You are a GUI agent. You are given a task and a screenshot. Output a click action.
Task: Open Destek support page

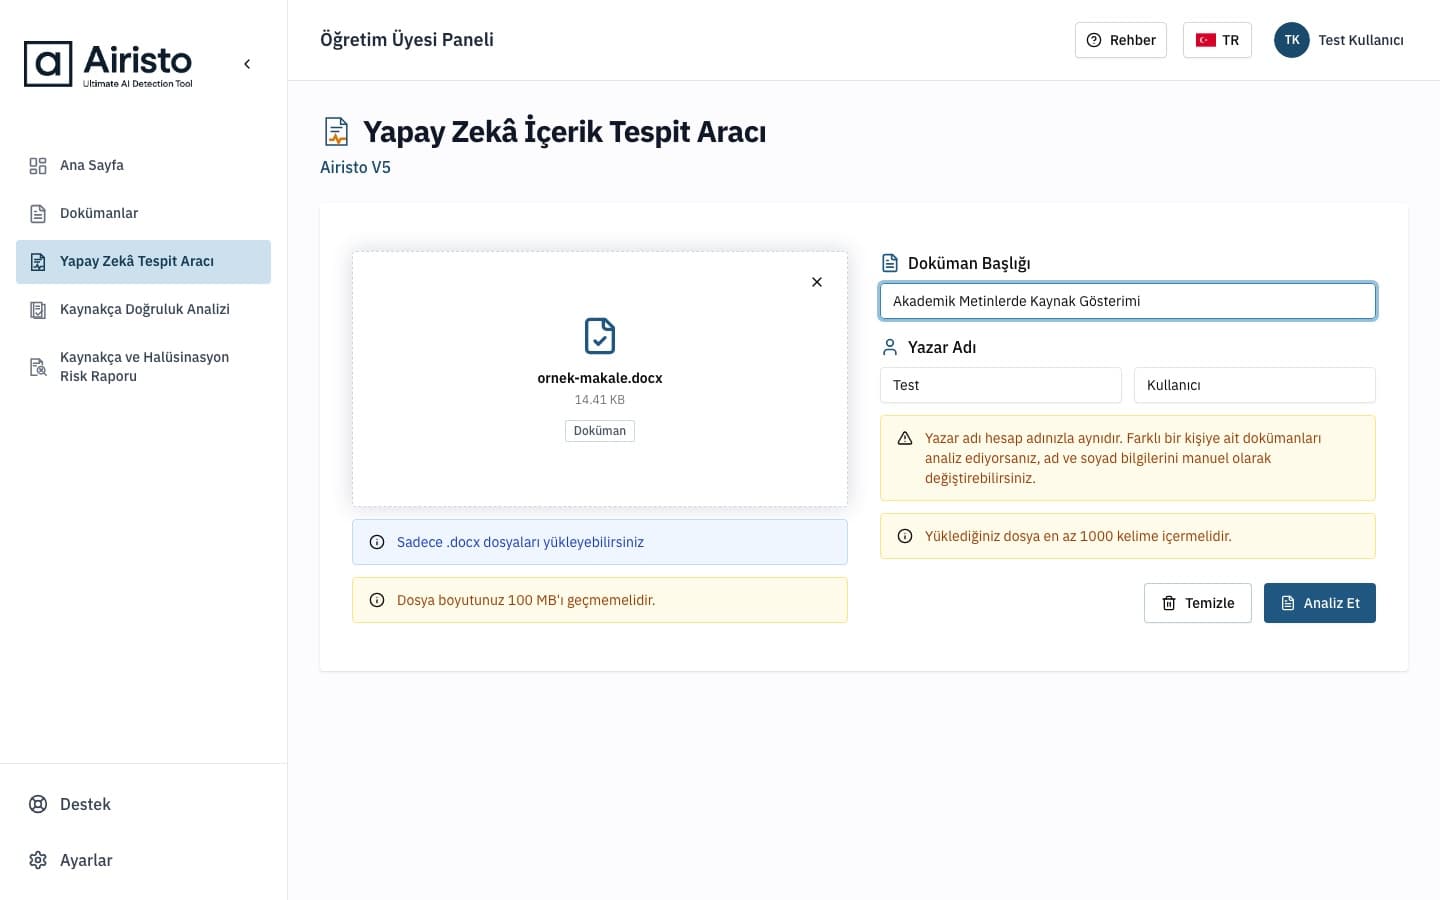pyautogui.click(x=143, y=804)
